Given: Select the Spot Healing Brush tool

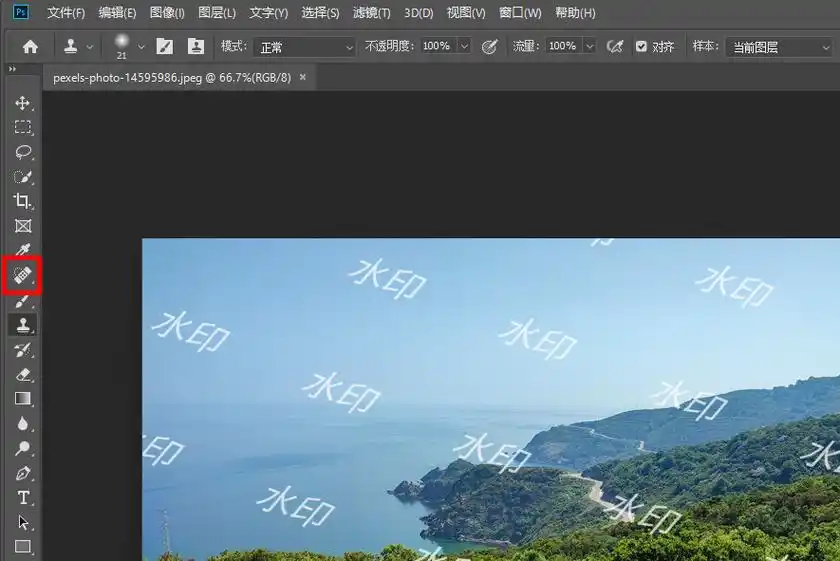Looking at the screenshot, I should [22, 275].
